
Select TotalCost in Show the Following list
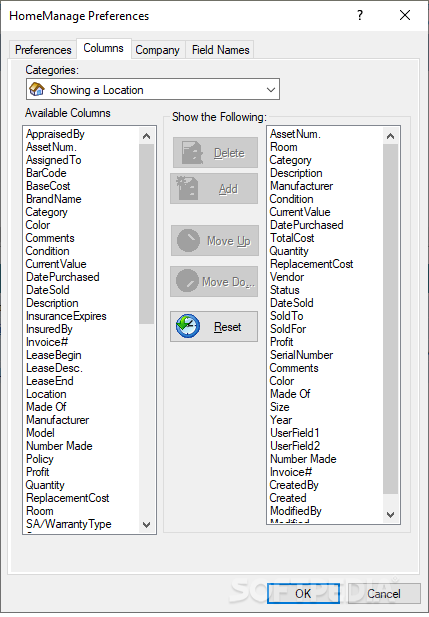[x=292, y=238]
